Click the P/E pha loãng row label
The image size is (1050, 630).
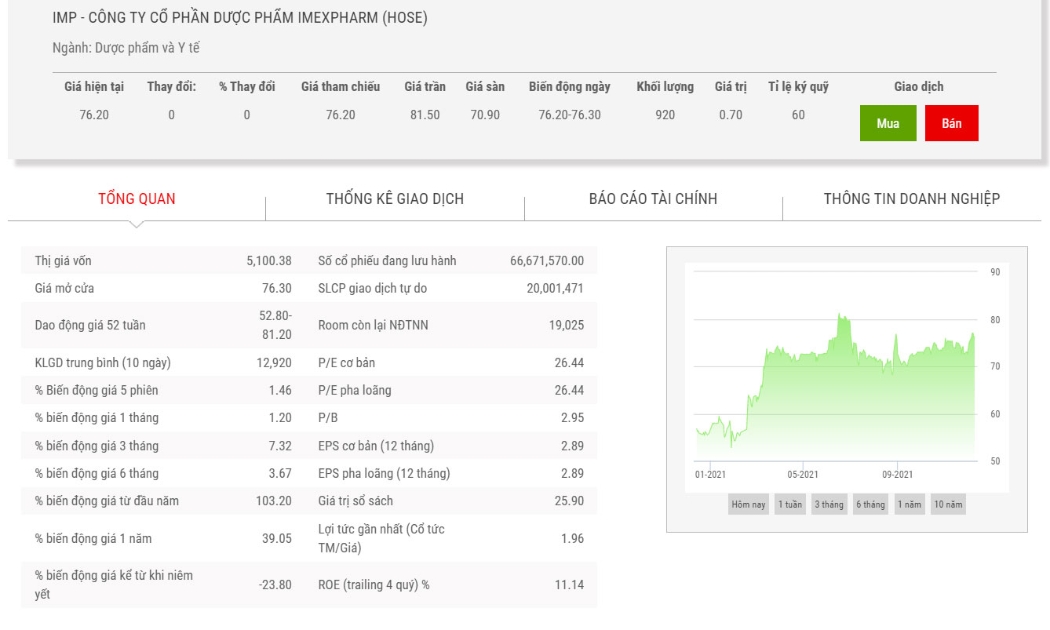(354, 390)
